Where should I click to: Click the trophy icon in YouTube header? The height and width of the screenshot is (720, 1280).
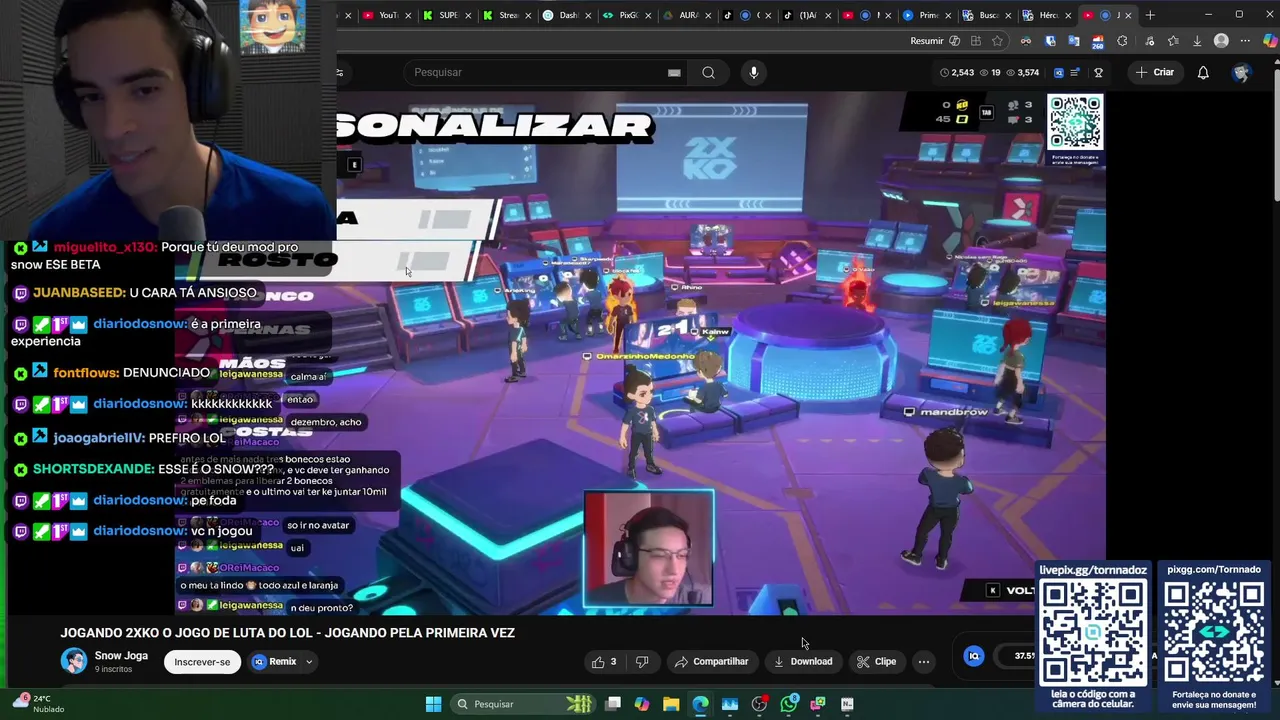(1099, 72)
